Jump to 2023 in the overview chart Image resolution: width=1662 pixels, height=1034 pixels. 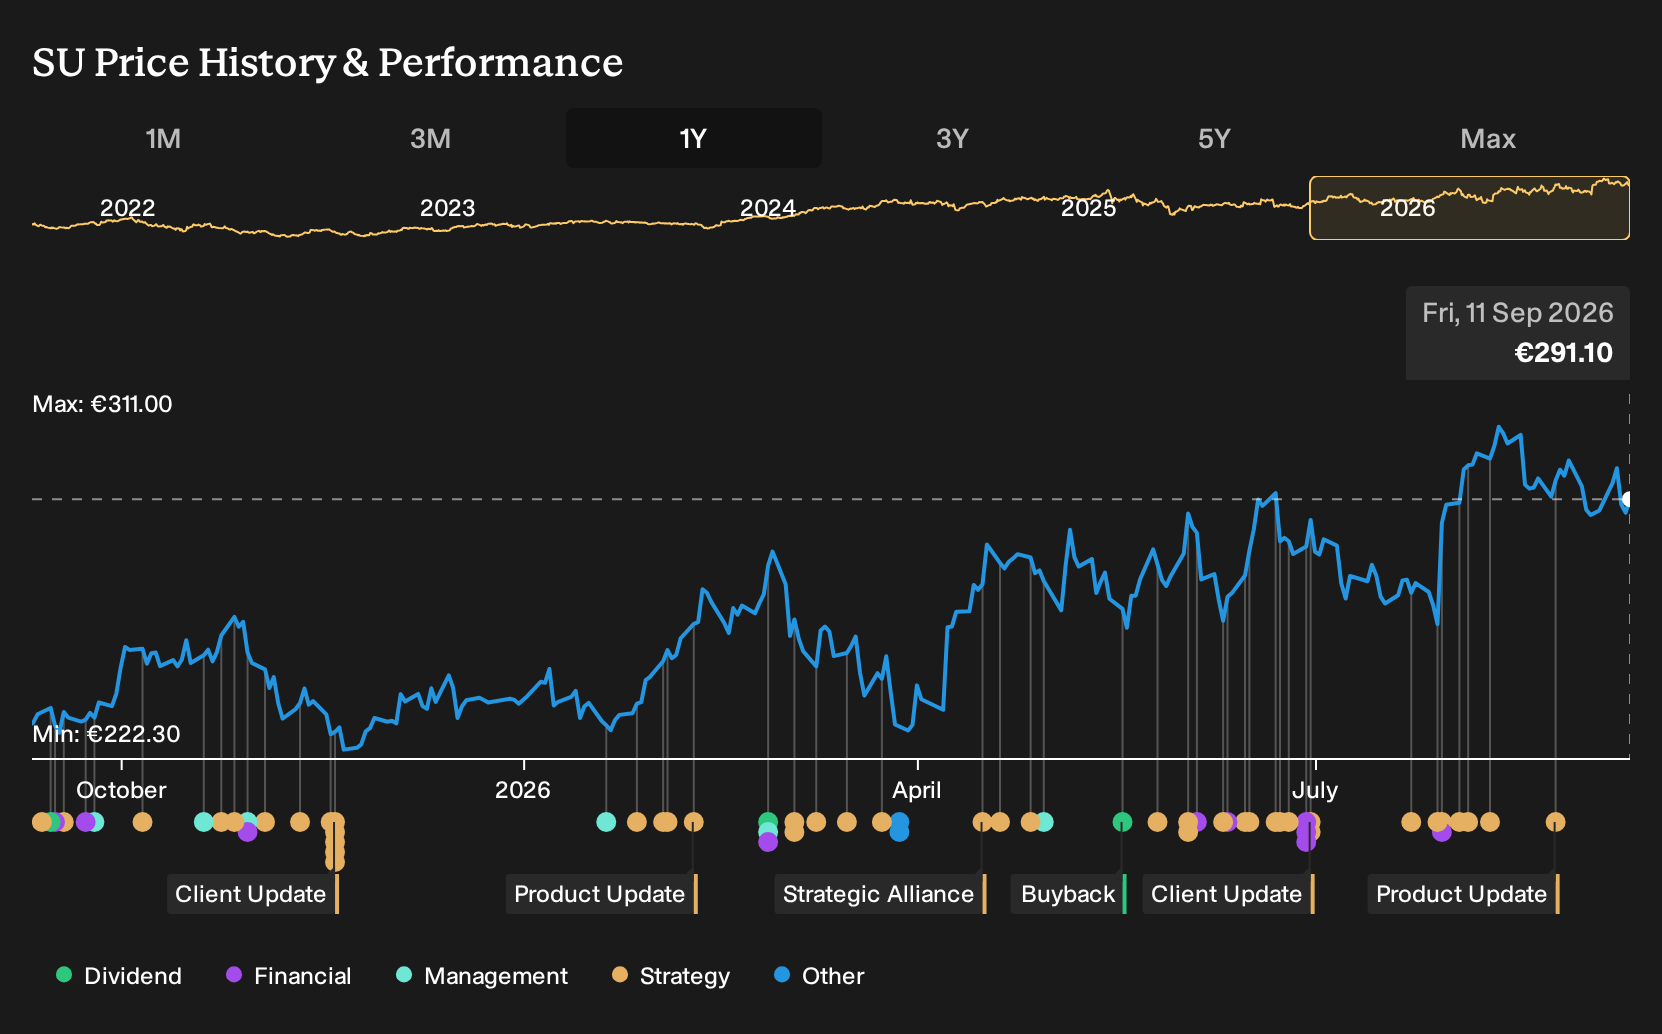coord(447,208)
